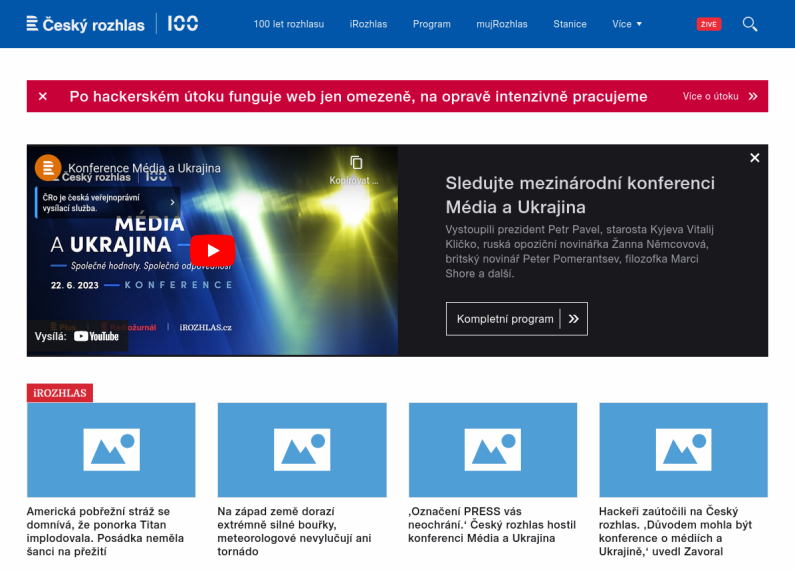Click the copy link icon on video
Image resolution: width=795 pixels, height=570 pixels.
click(356, 163)
